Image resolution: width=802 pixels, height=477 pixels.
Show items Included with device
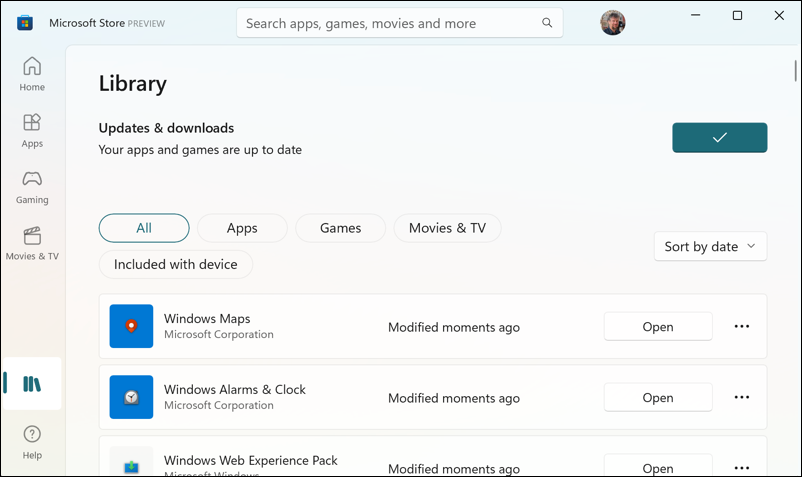point(175,264)
